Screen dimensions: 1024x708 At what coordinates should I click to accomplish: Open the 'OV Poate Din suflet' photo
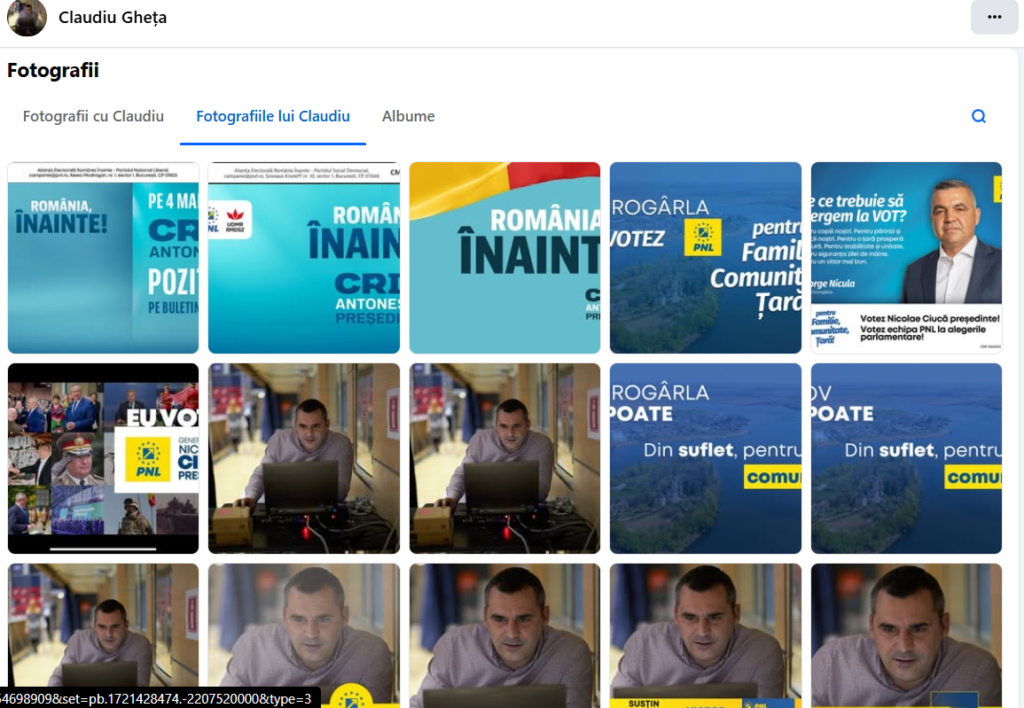[x=906, y=459]
